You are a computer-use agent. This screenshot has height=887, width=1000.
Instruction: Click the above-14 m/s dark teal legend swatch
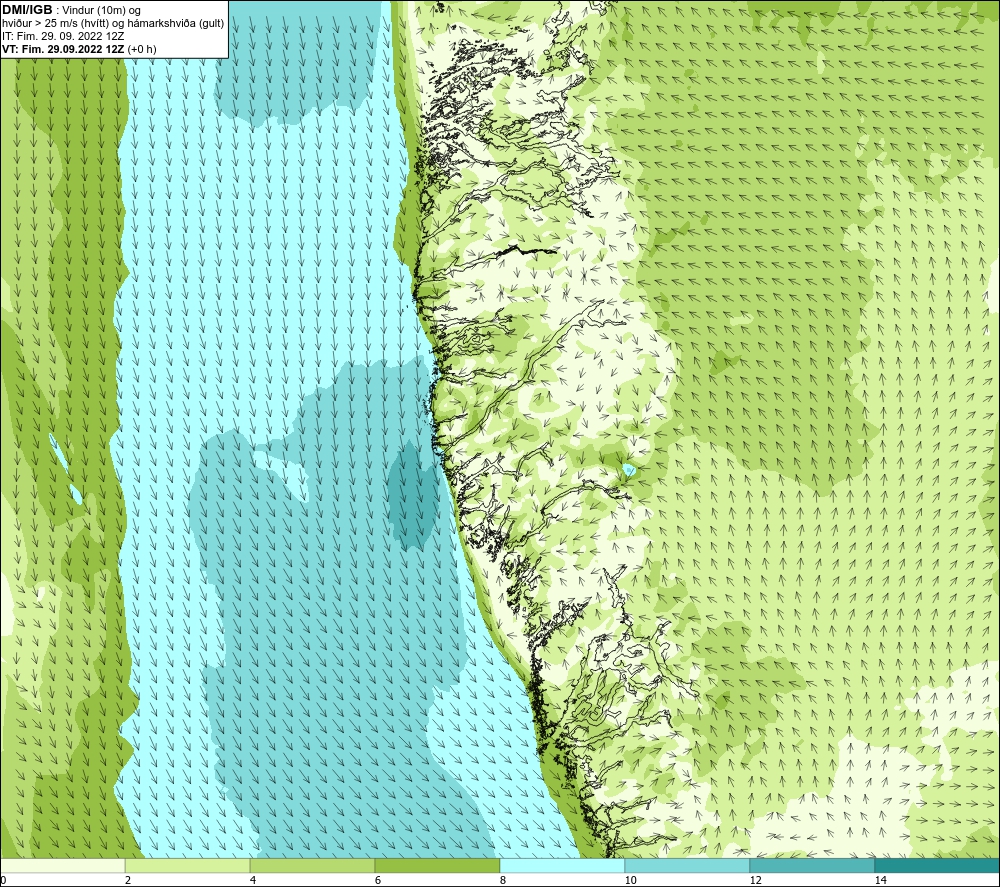[x=938, y=865]
